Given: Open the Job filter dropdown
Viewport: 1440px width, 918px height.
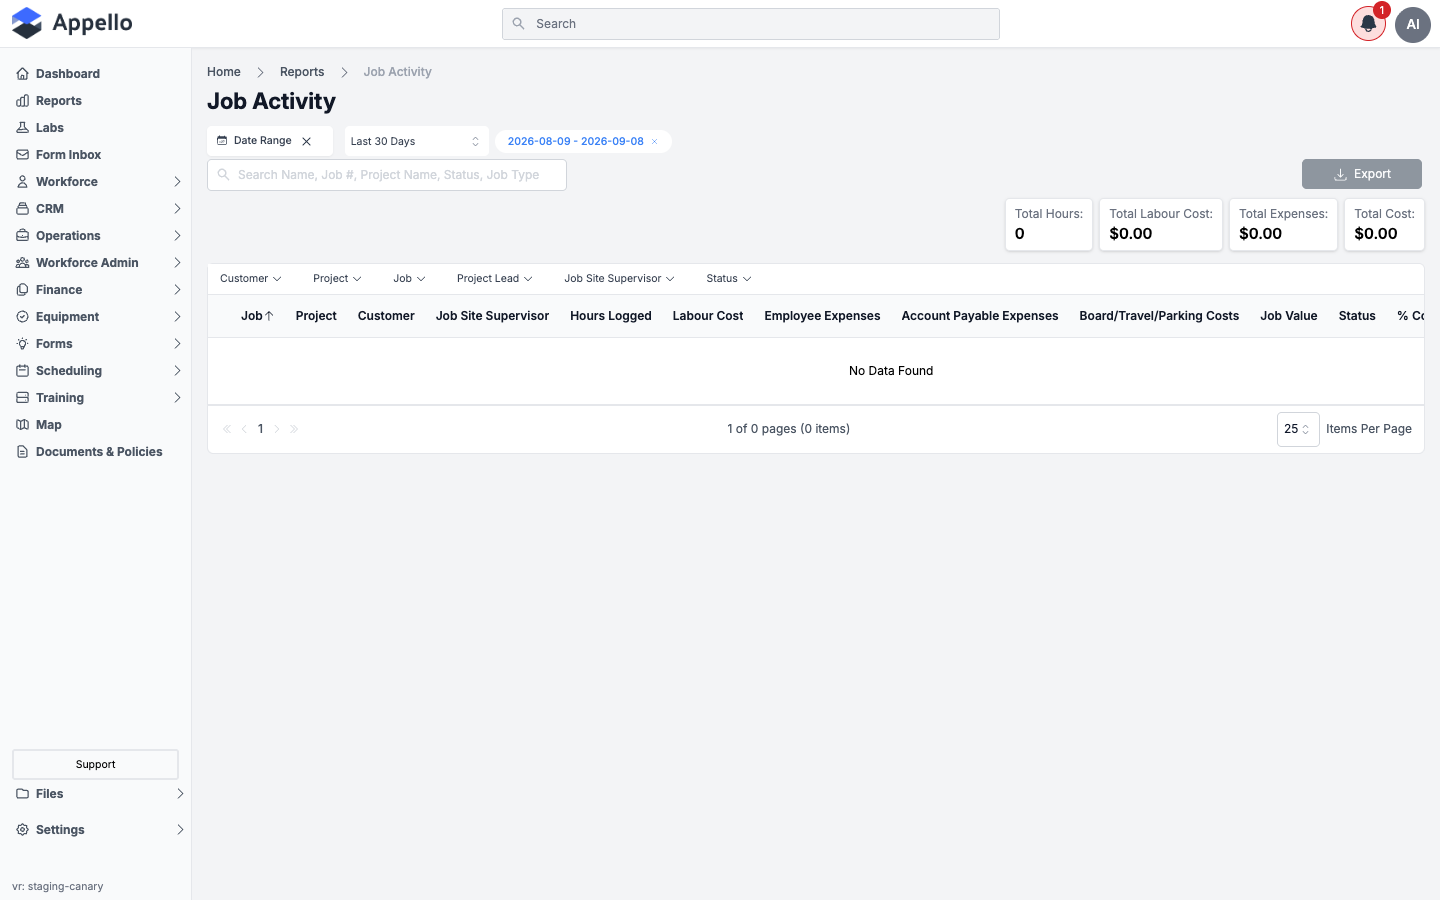Looking at the screenshot, I should tap(409, 279).
